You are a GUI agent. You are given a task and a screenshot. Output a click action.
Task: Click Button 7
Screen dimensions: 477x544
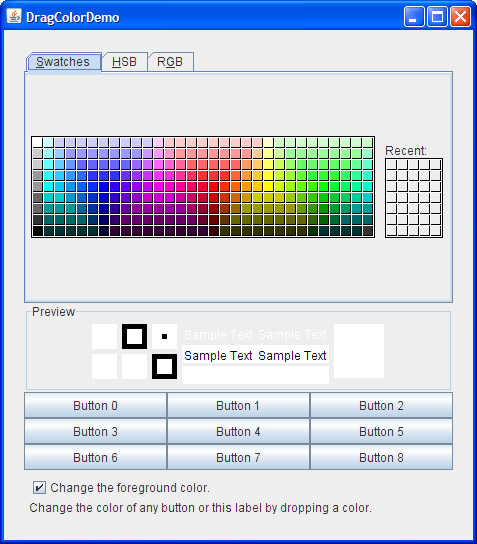[x=238, y=457]
